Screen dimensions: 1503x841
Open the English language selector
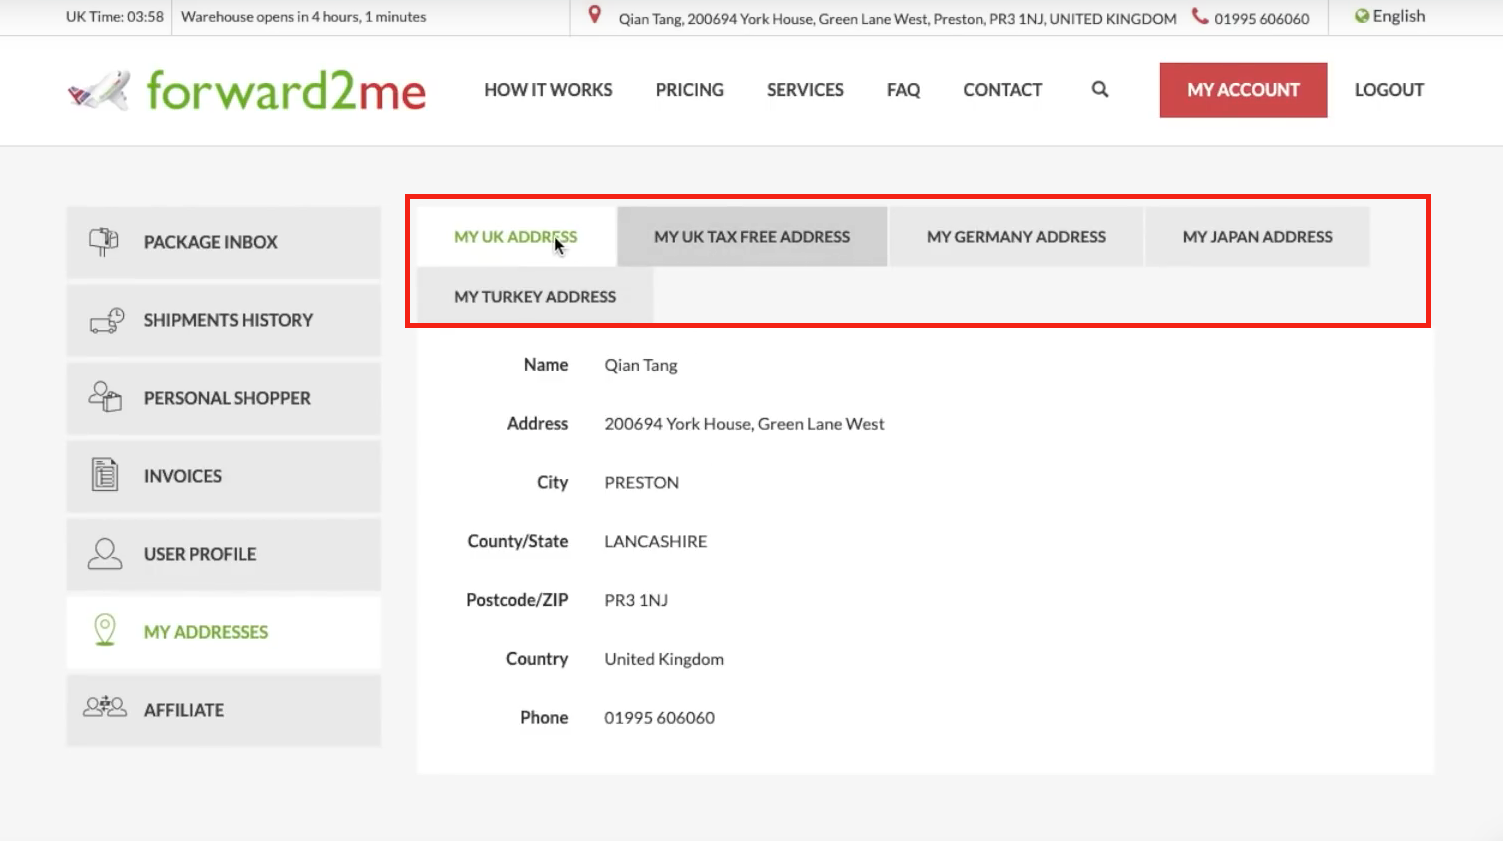point(1390,16)
